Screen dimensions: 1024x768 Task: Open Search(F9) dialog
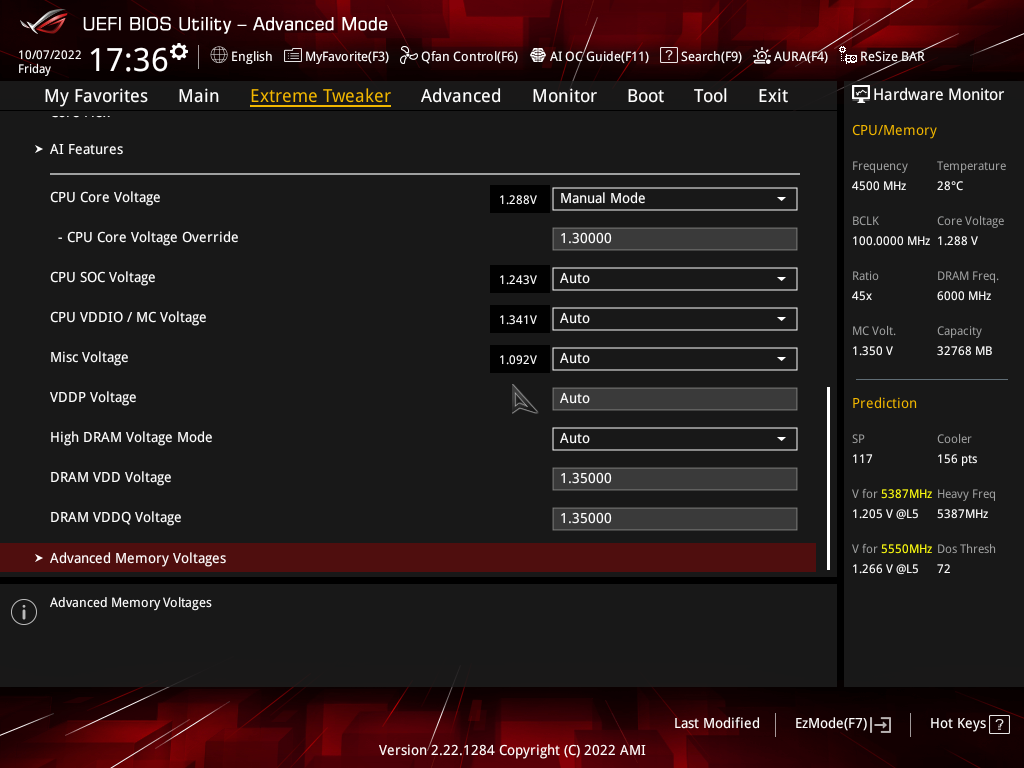pyautogui.click(x=701, y=56)
